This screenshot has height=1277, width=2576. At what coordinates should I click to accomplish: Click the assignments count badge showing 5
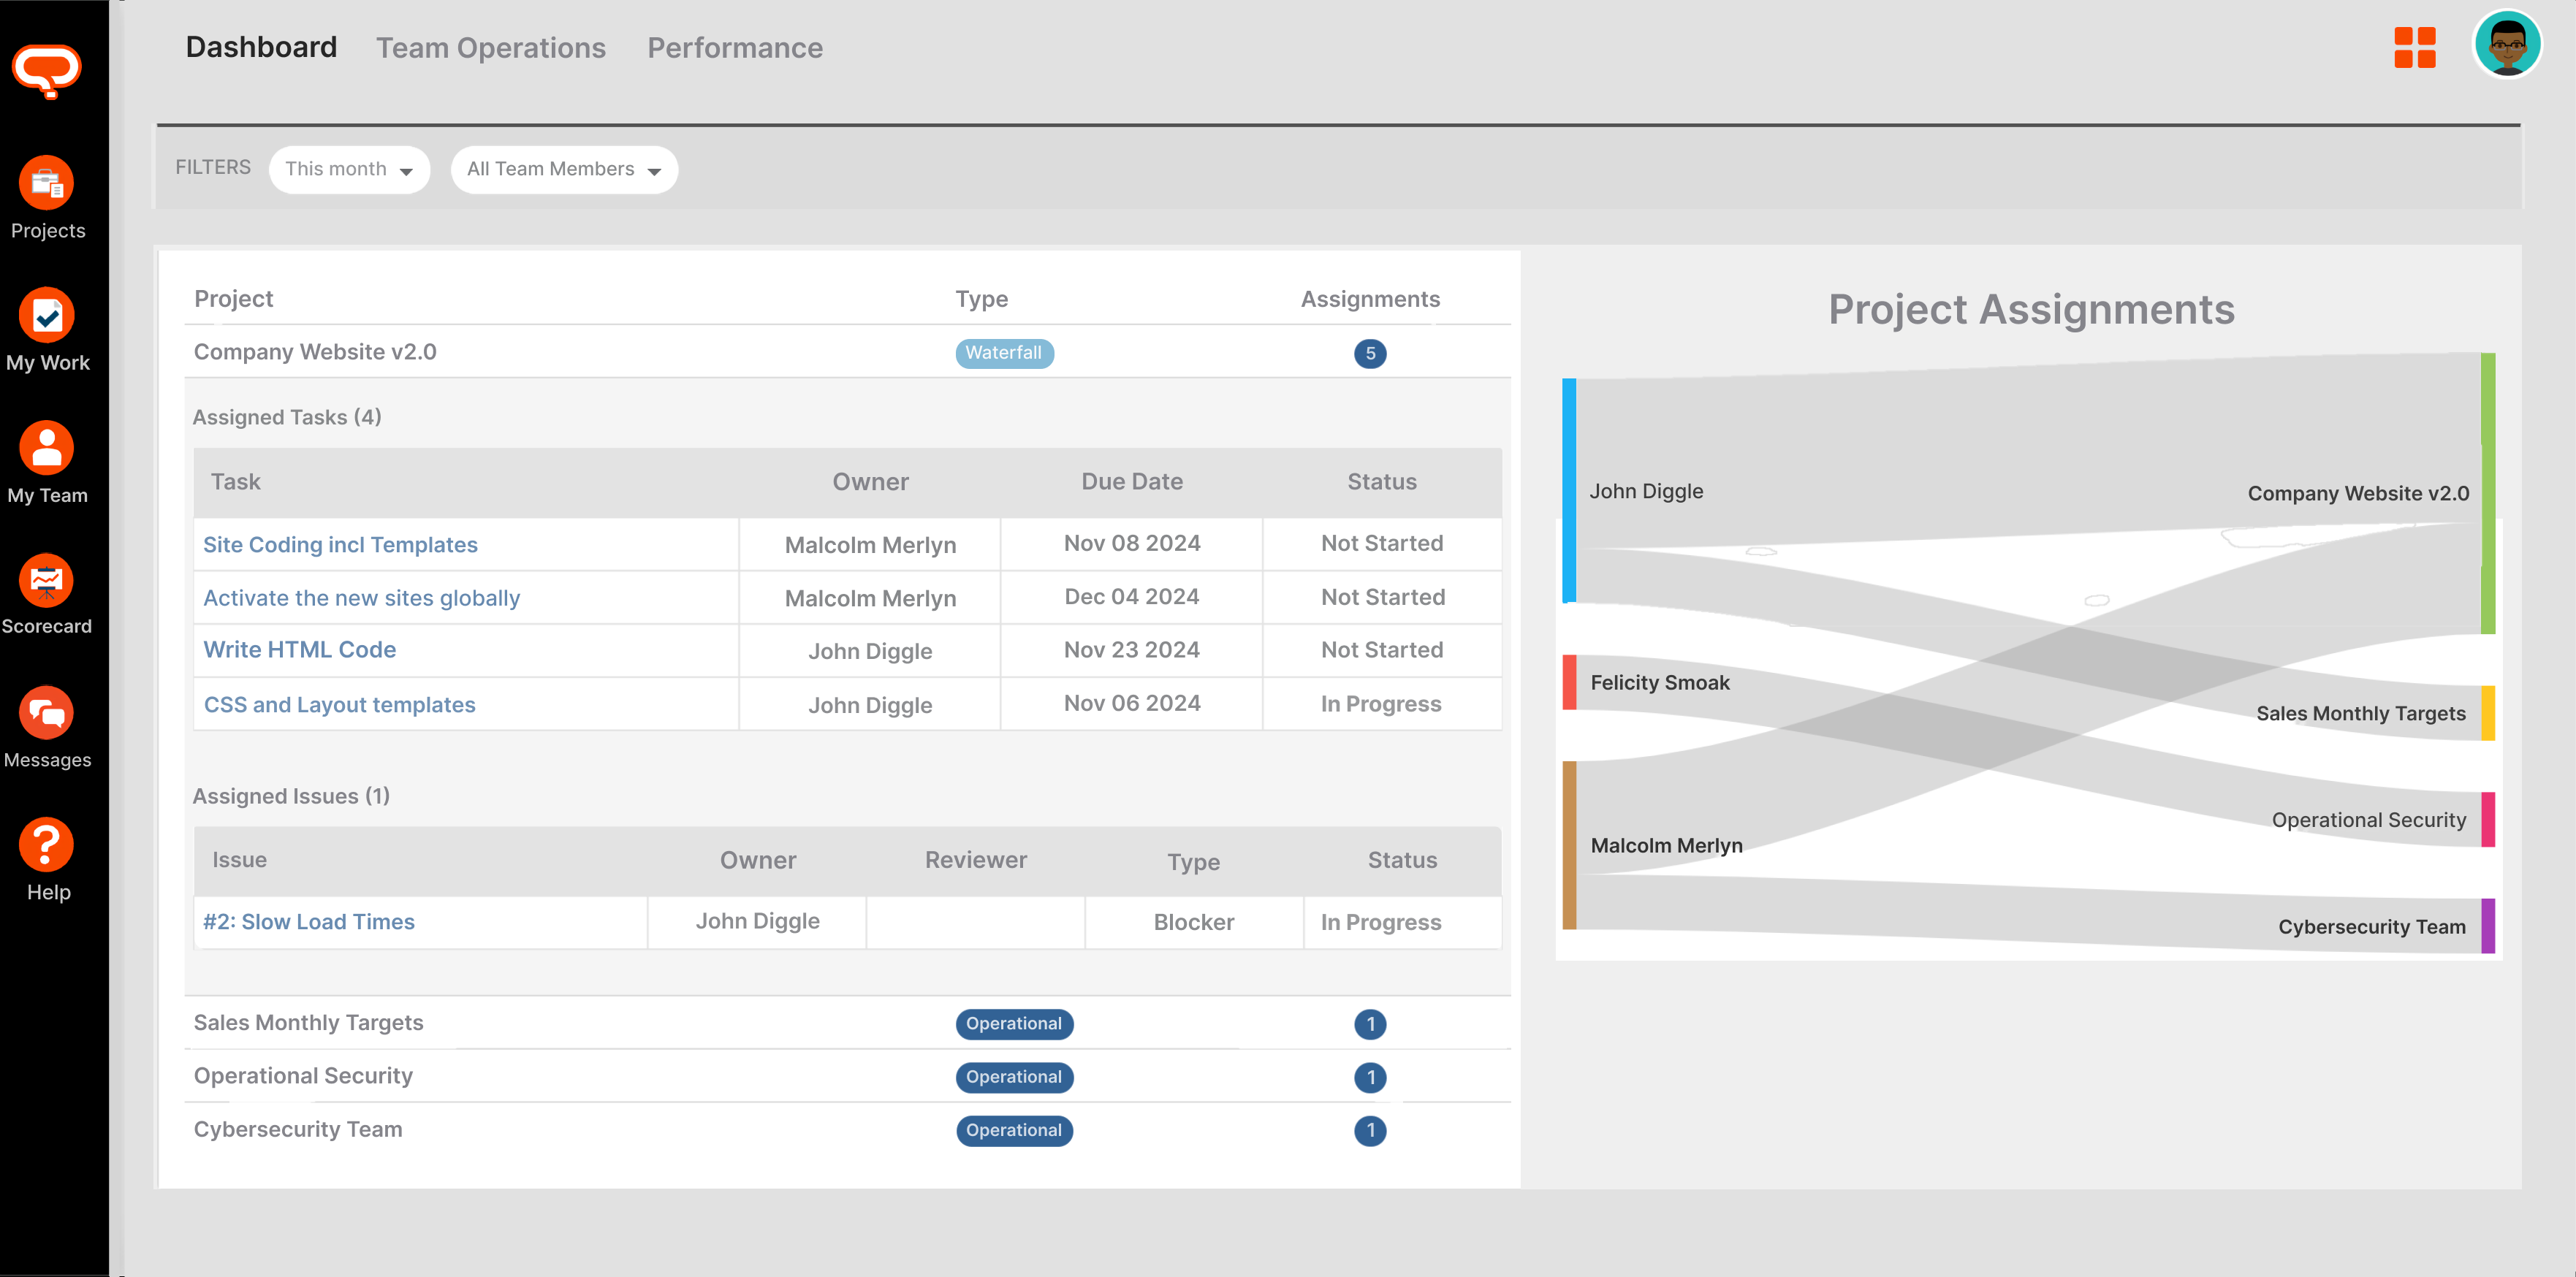1370,353
